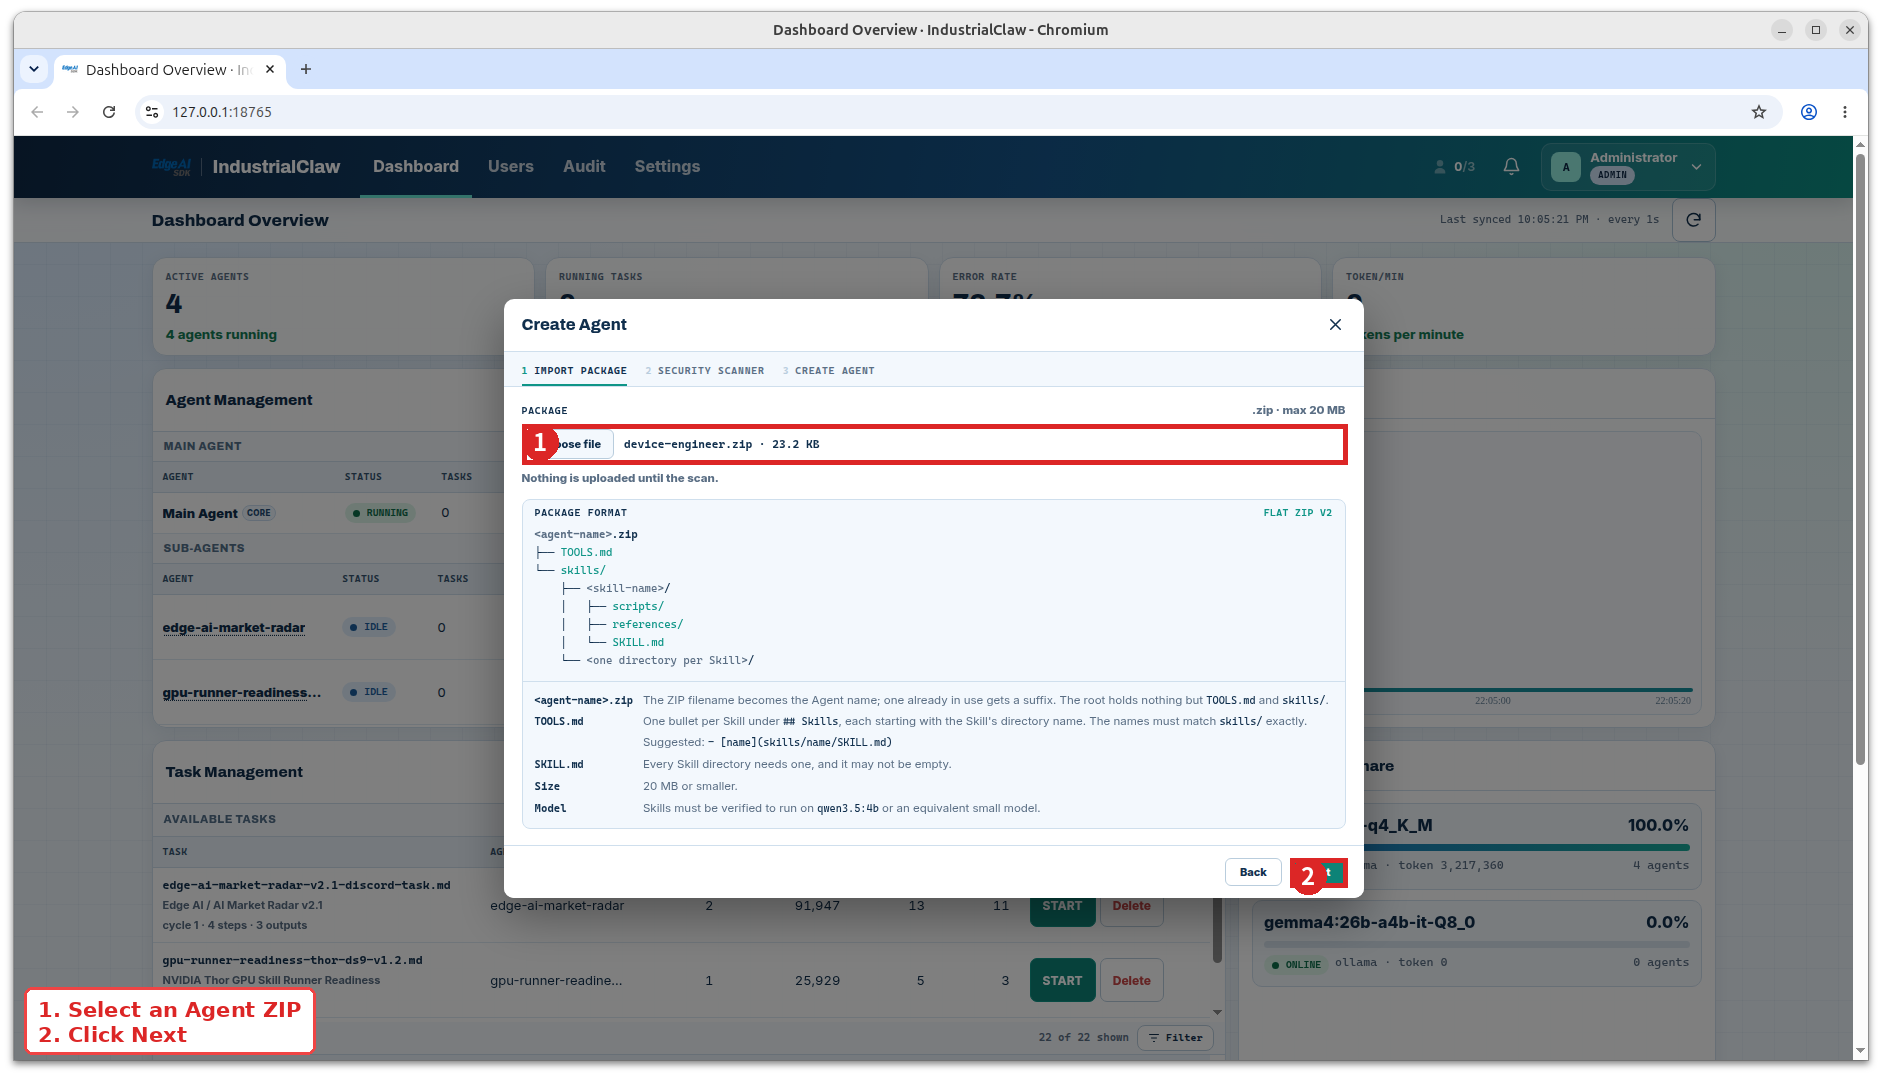This screenshot has width=1882, height=1077.
Task: Bookmark this page with star icon
Action: tap(1759, 112)
